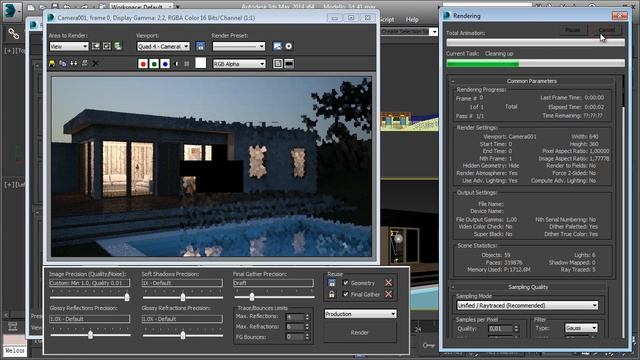Click the Final Gather Precision Draft text box
640x360 pixels.
(x=273, y=283)
